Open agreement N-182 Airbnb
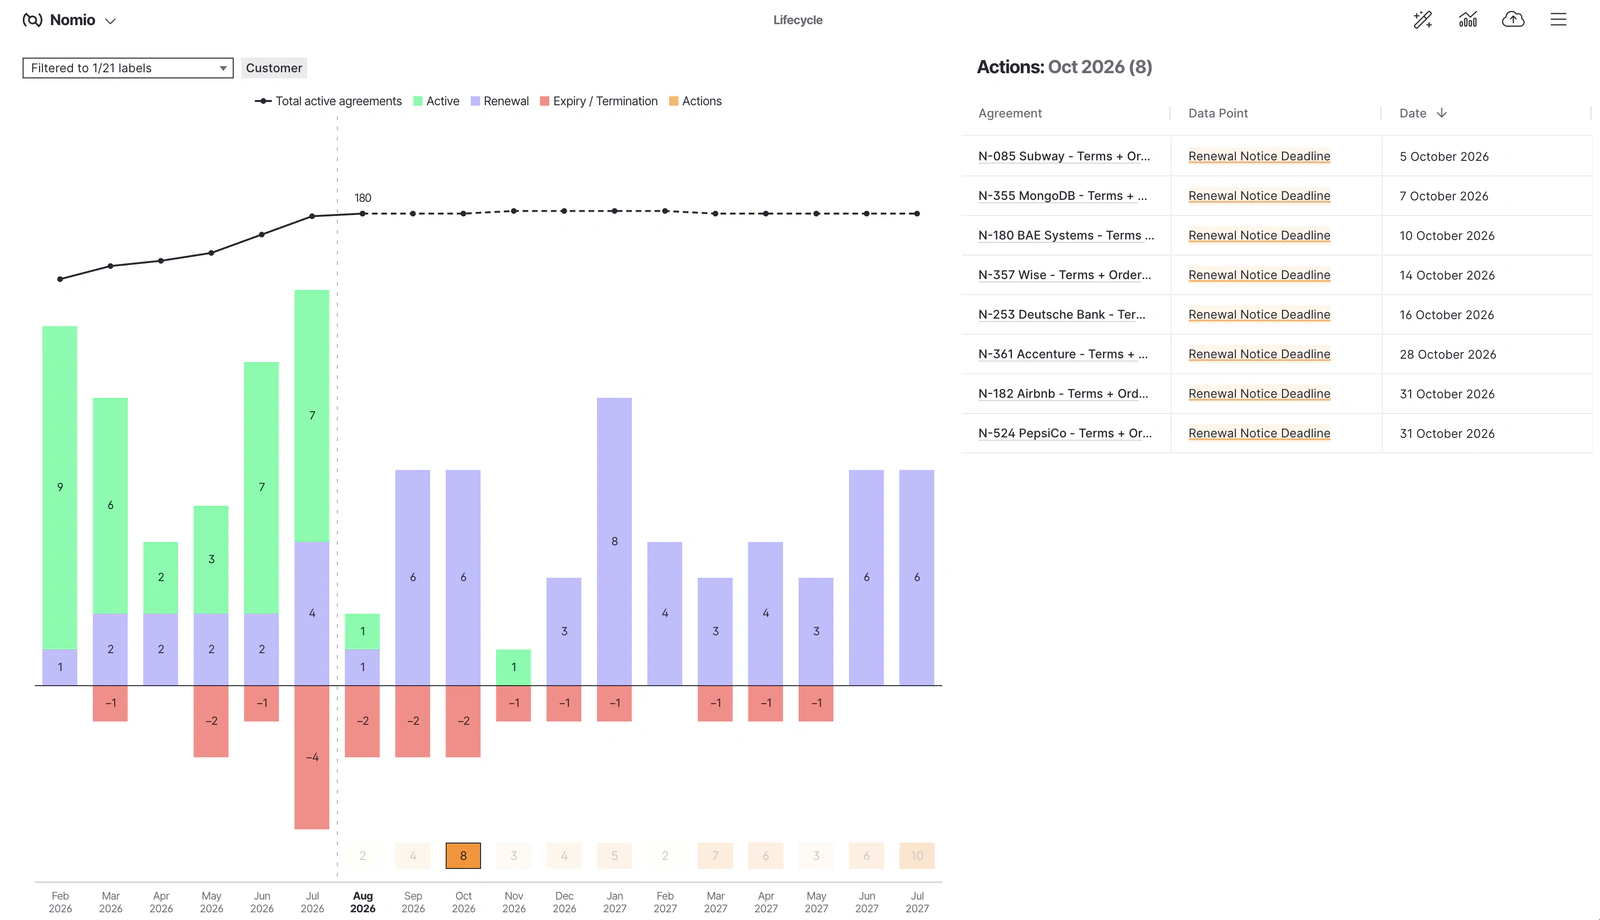Viewport: 1600px width, 920px height. click(1063, 394)
